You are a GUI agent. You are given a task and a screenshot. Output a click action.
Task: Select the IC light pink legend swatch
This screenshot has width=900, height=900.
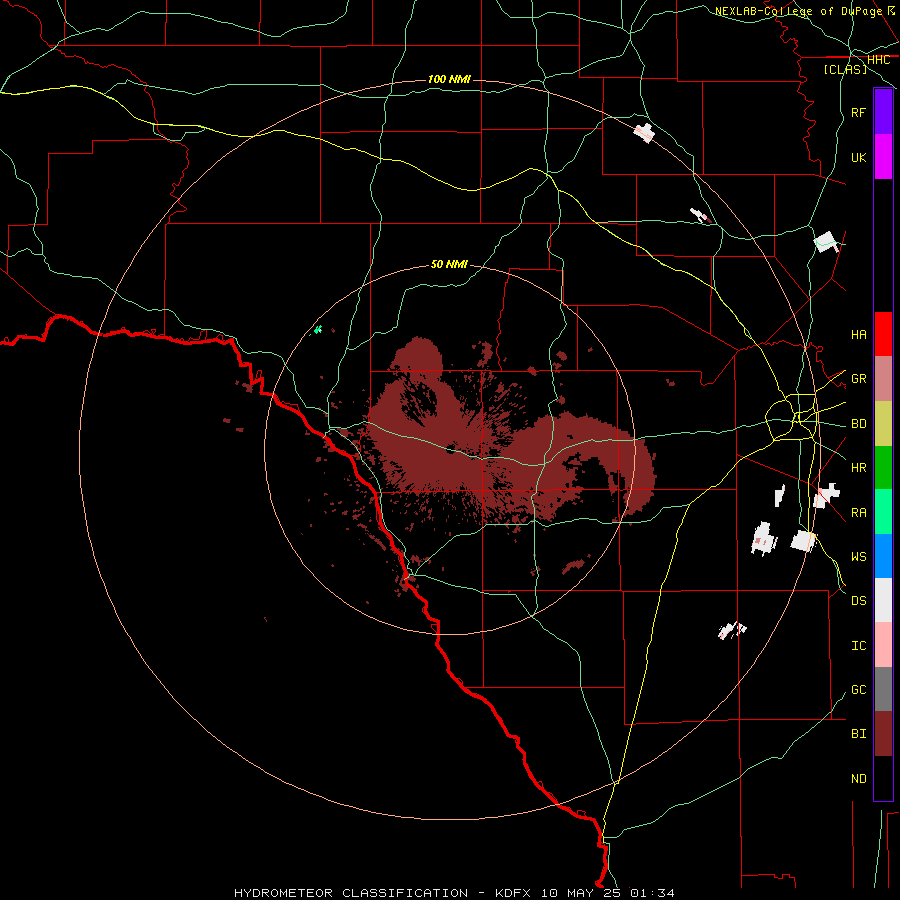[x=883, y=645]
